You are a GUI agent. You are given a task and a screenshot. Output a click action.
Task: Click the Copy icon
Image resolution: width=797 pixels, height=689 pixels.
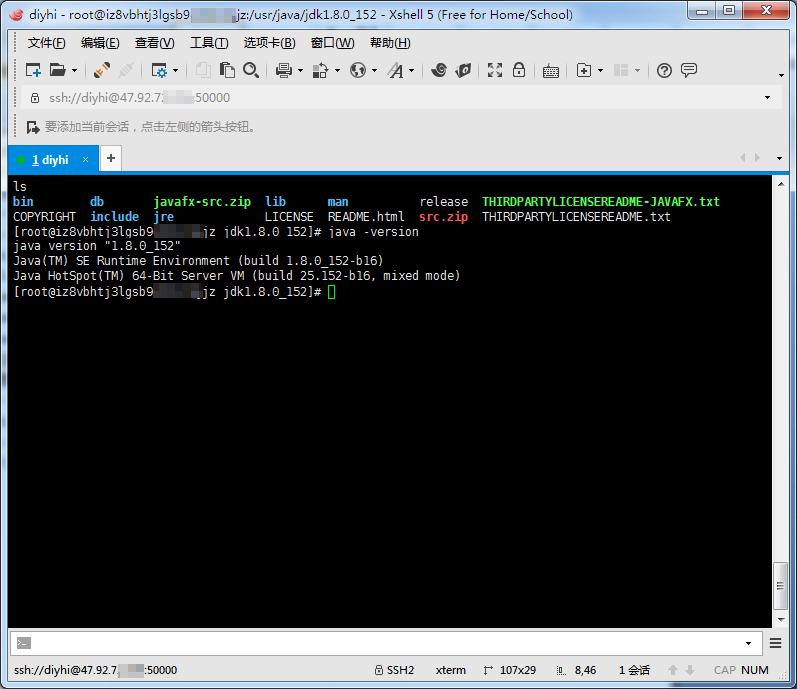pyautogui.click(x=203, y=70)
